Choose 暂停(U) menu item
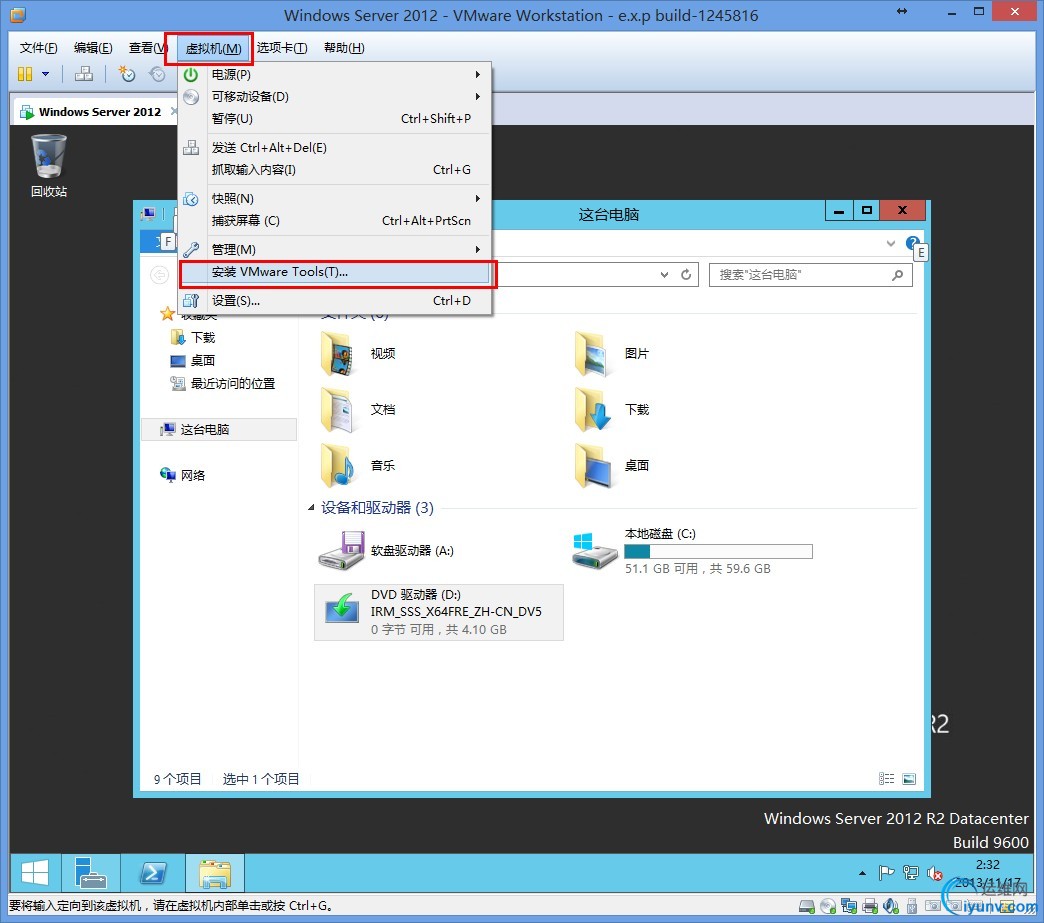 336,119
